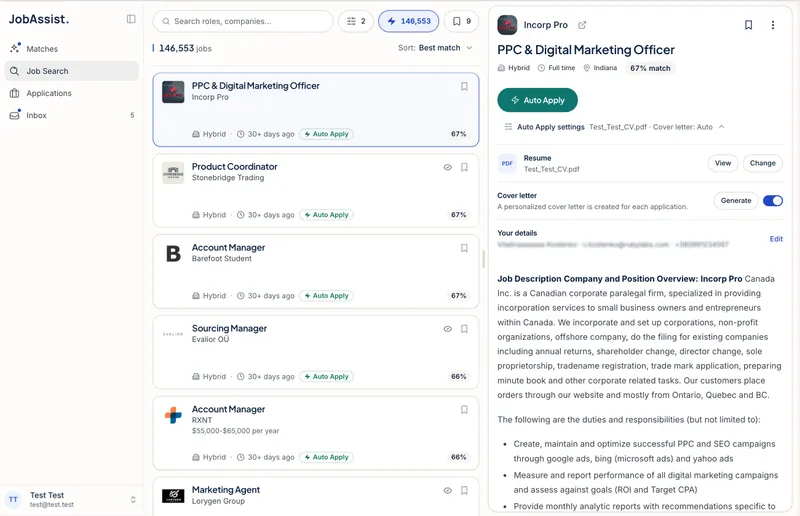
Task: Collapse Auto Apply settings chevron
Action: (x=721, y=127)
